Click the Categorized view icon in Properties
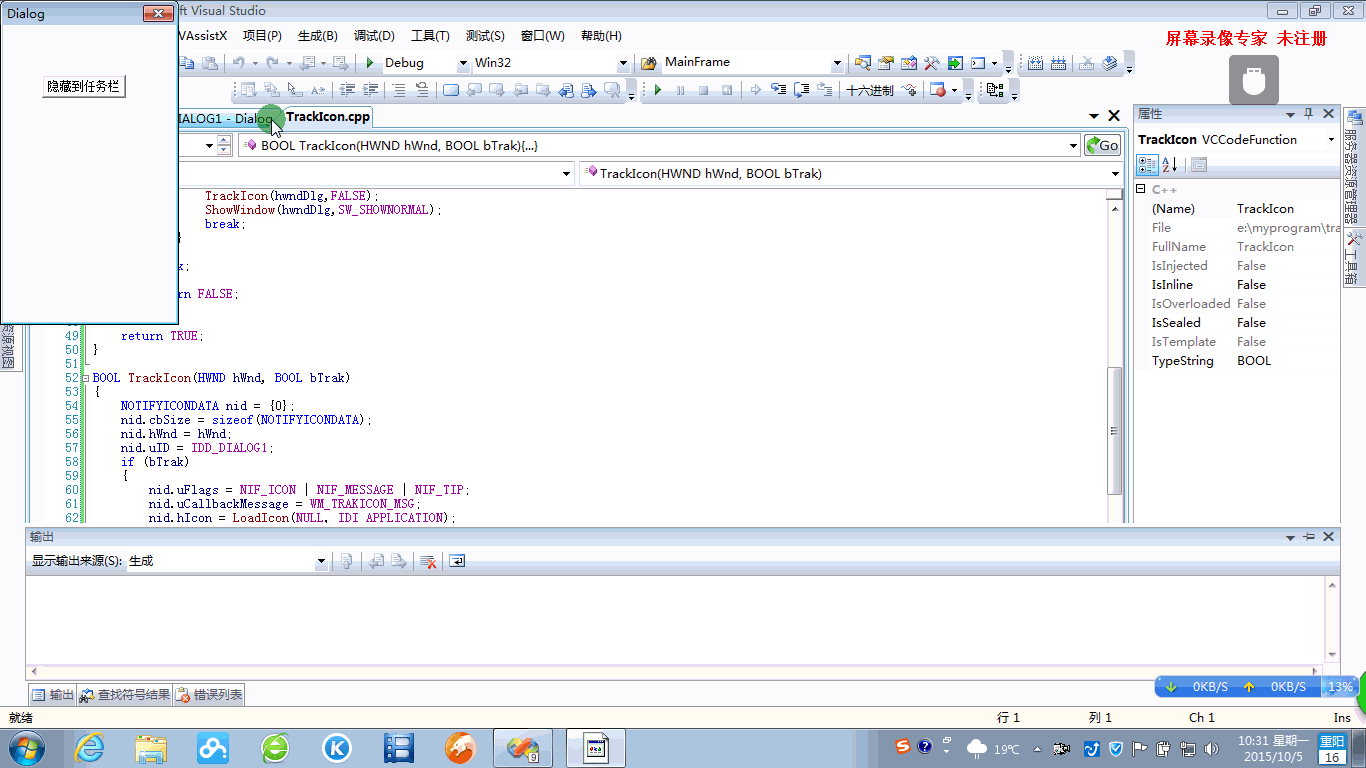The width and height of the screenshot is (1366, 768). pos(1148,165)
